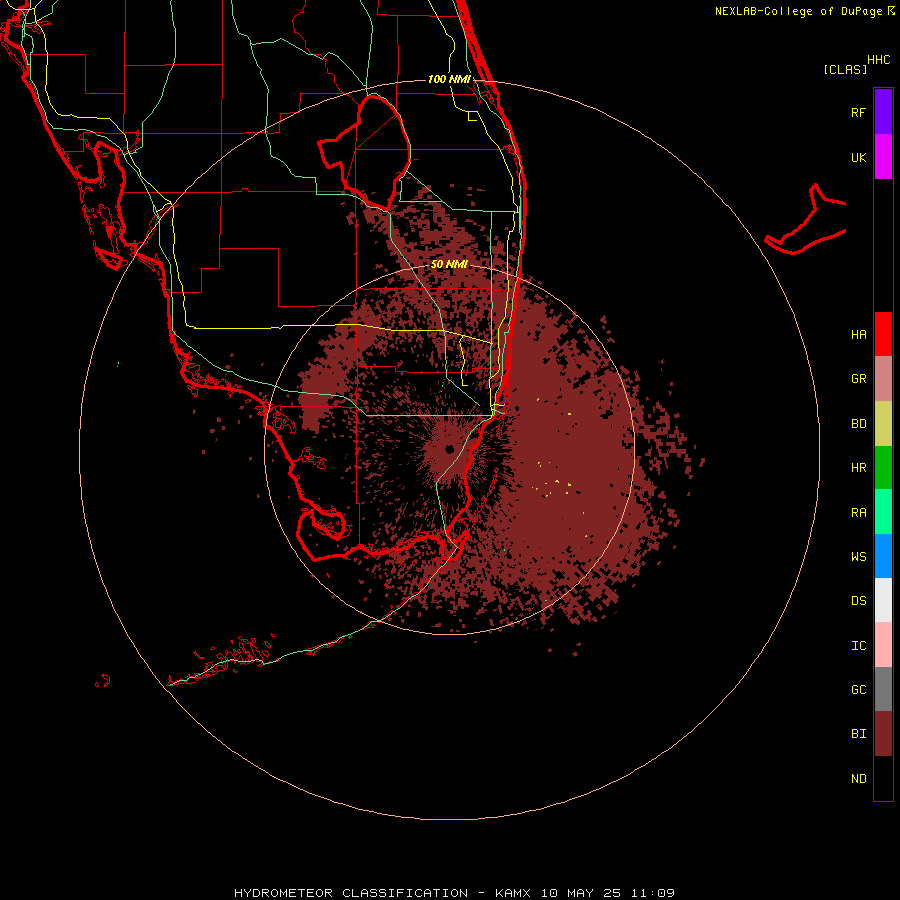The image size is (900, 900).
Task: Click the RA legend label
Action: click(x=858, y=513)
